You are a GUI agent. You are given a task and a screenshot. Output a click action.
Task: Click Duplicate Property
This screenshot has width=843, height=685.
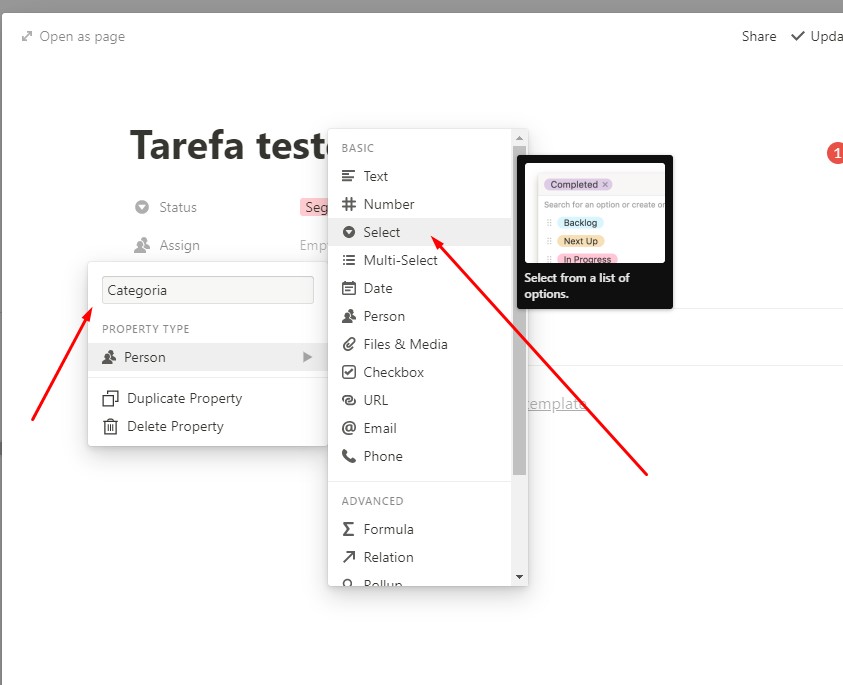click(208, 398)
